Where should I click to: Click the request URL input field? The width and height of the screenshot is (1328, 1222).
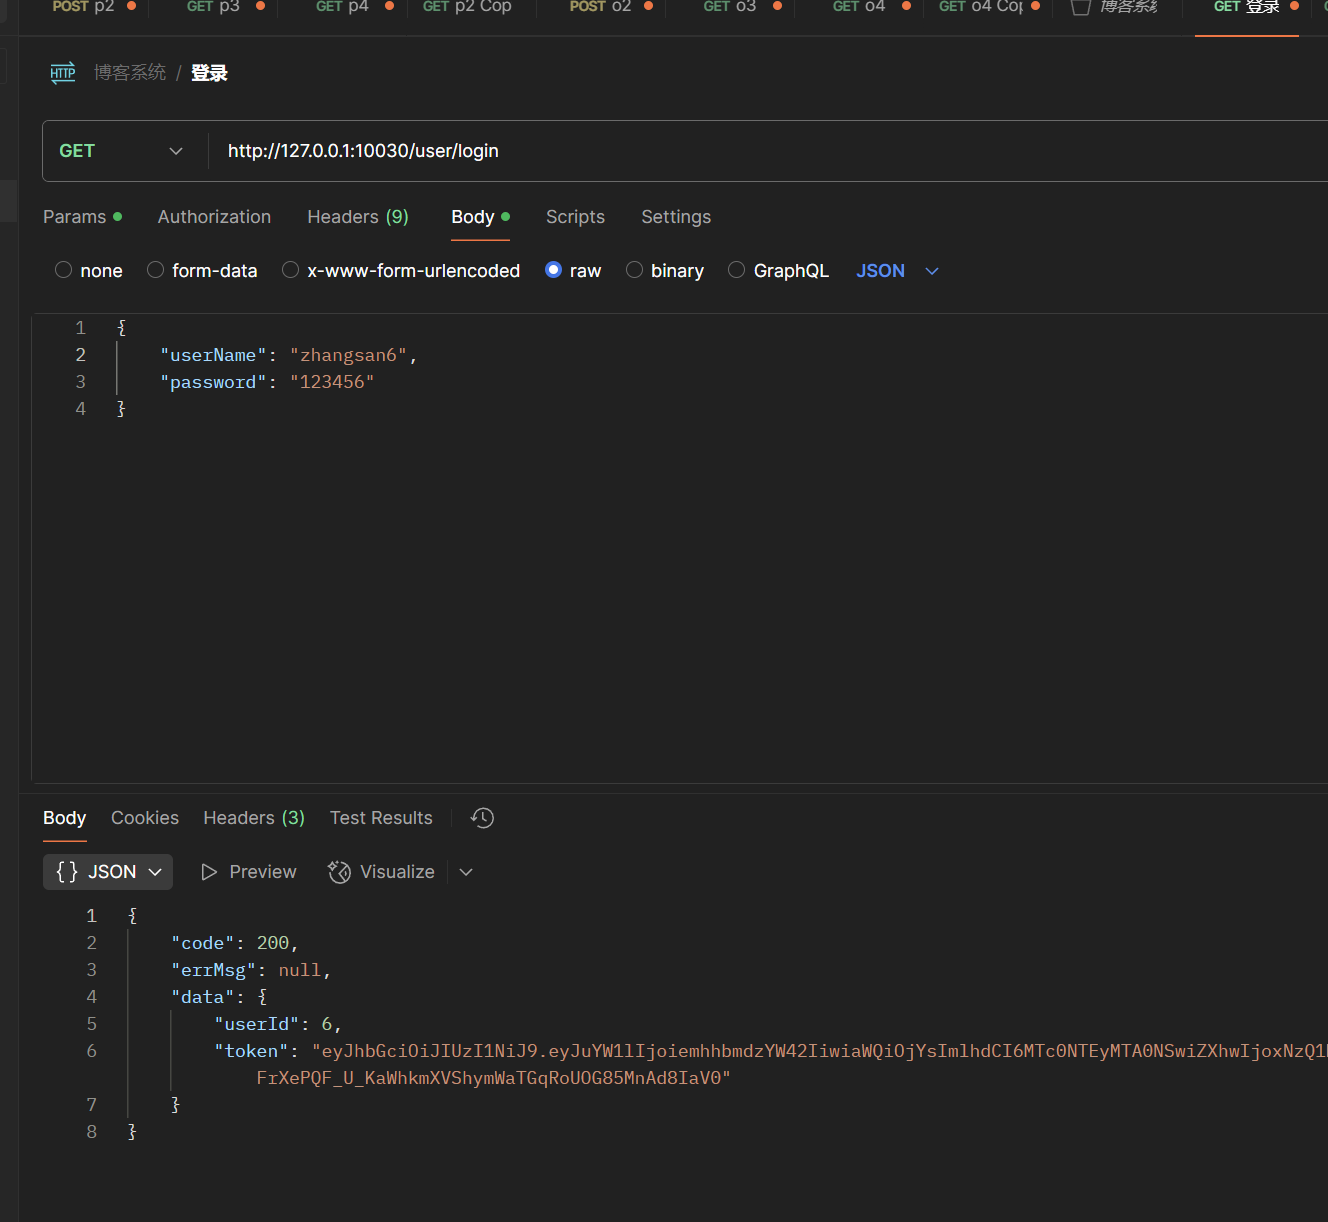(768, 151)
